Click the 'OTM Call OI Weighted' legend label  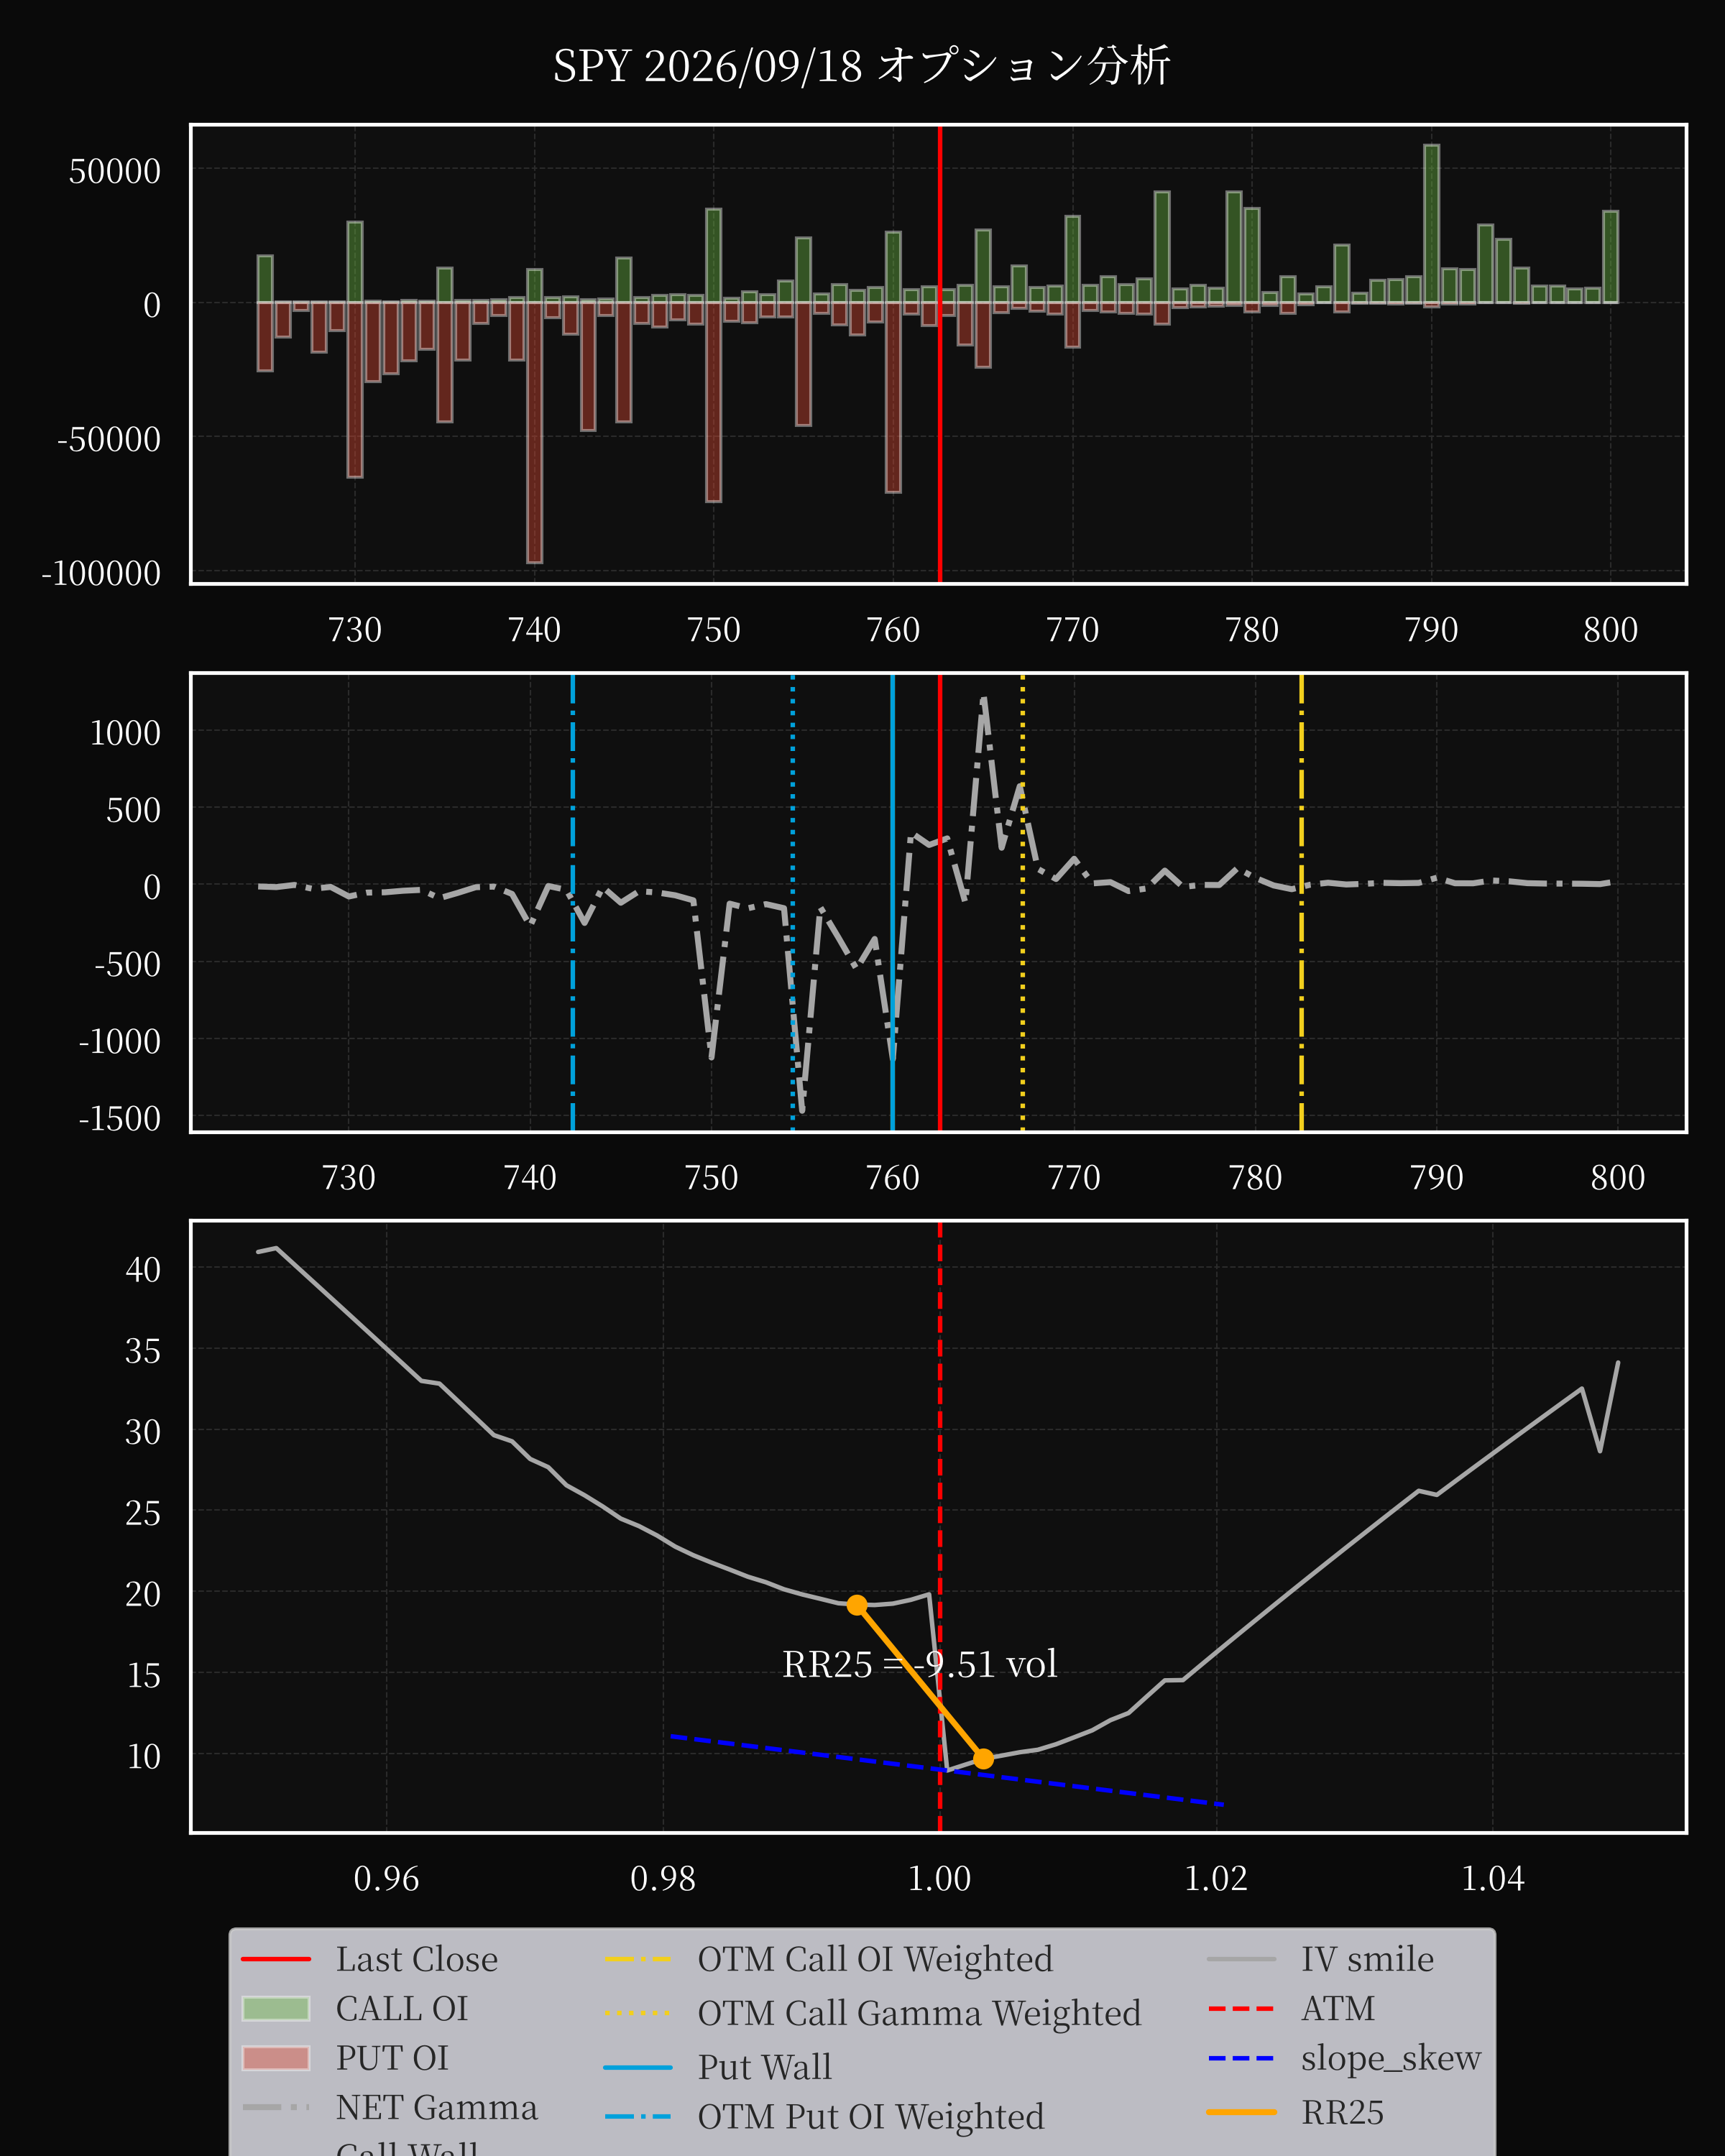875,1959
